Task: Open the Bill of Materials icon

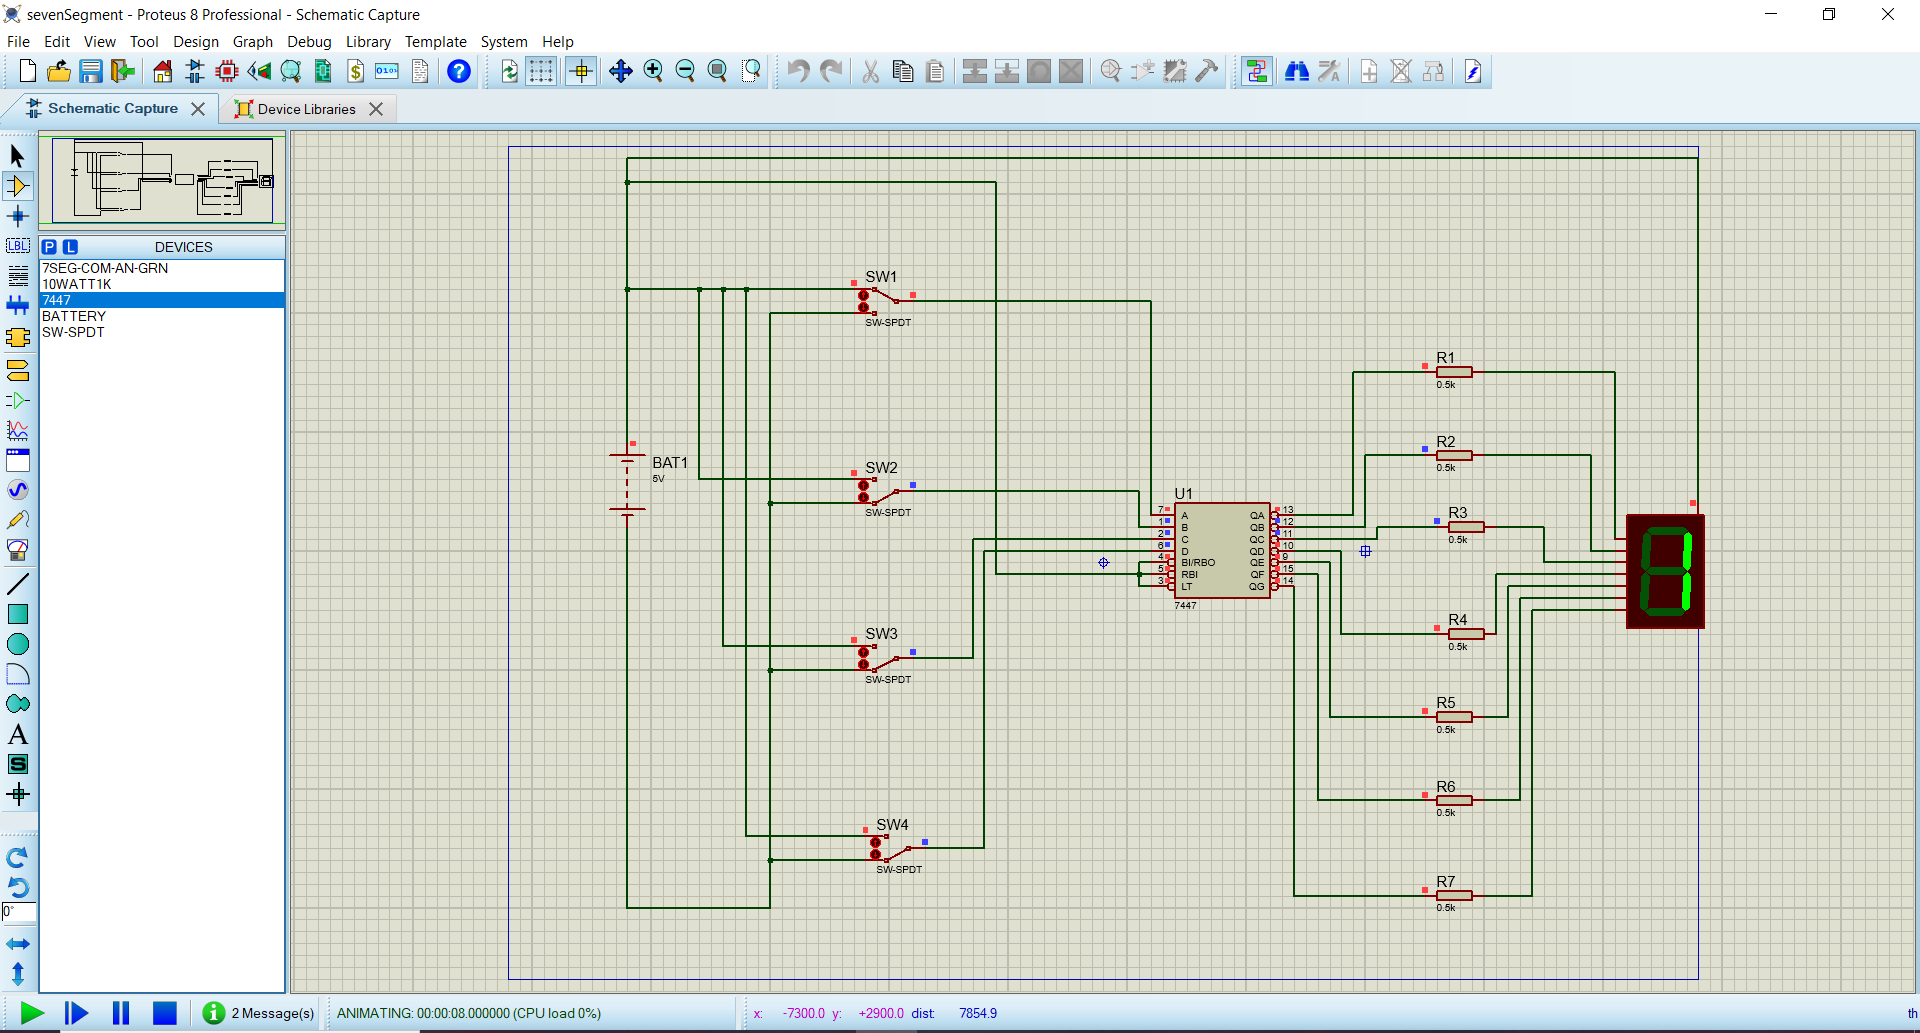Action: [355, 71]
